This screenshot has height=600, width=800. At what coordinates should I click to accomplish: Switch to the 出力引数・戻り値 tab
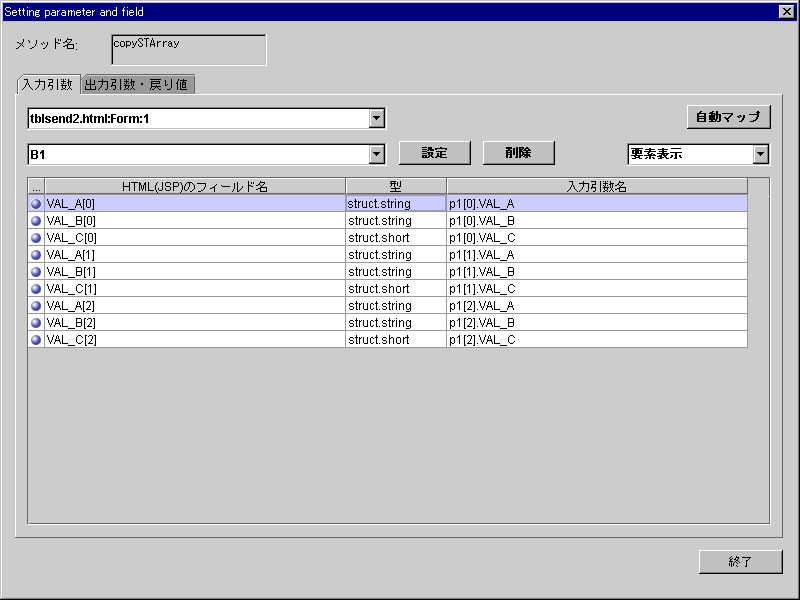pos(136,85)
